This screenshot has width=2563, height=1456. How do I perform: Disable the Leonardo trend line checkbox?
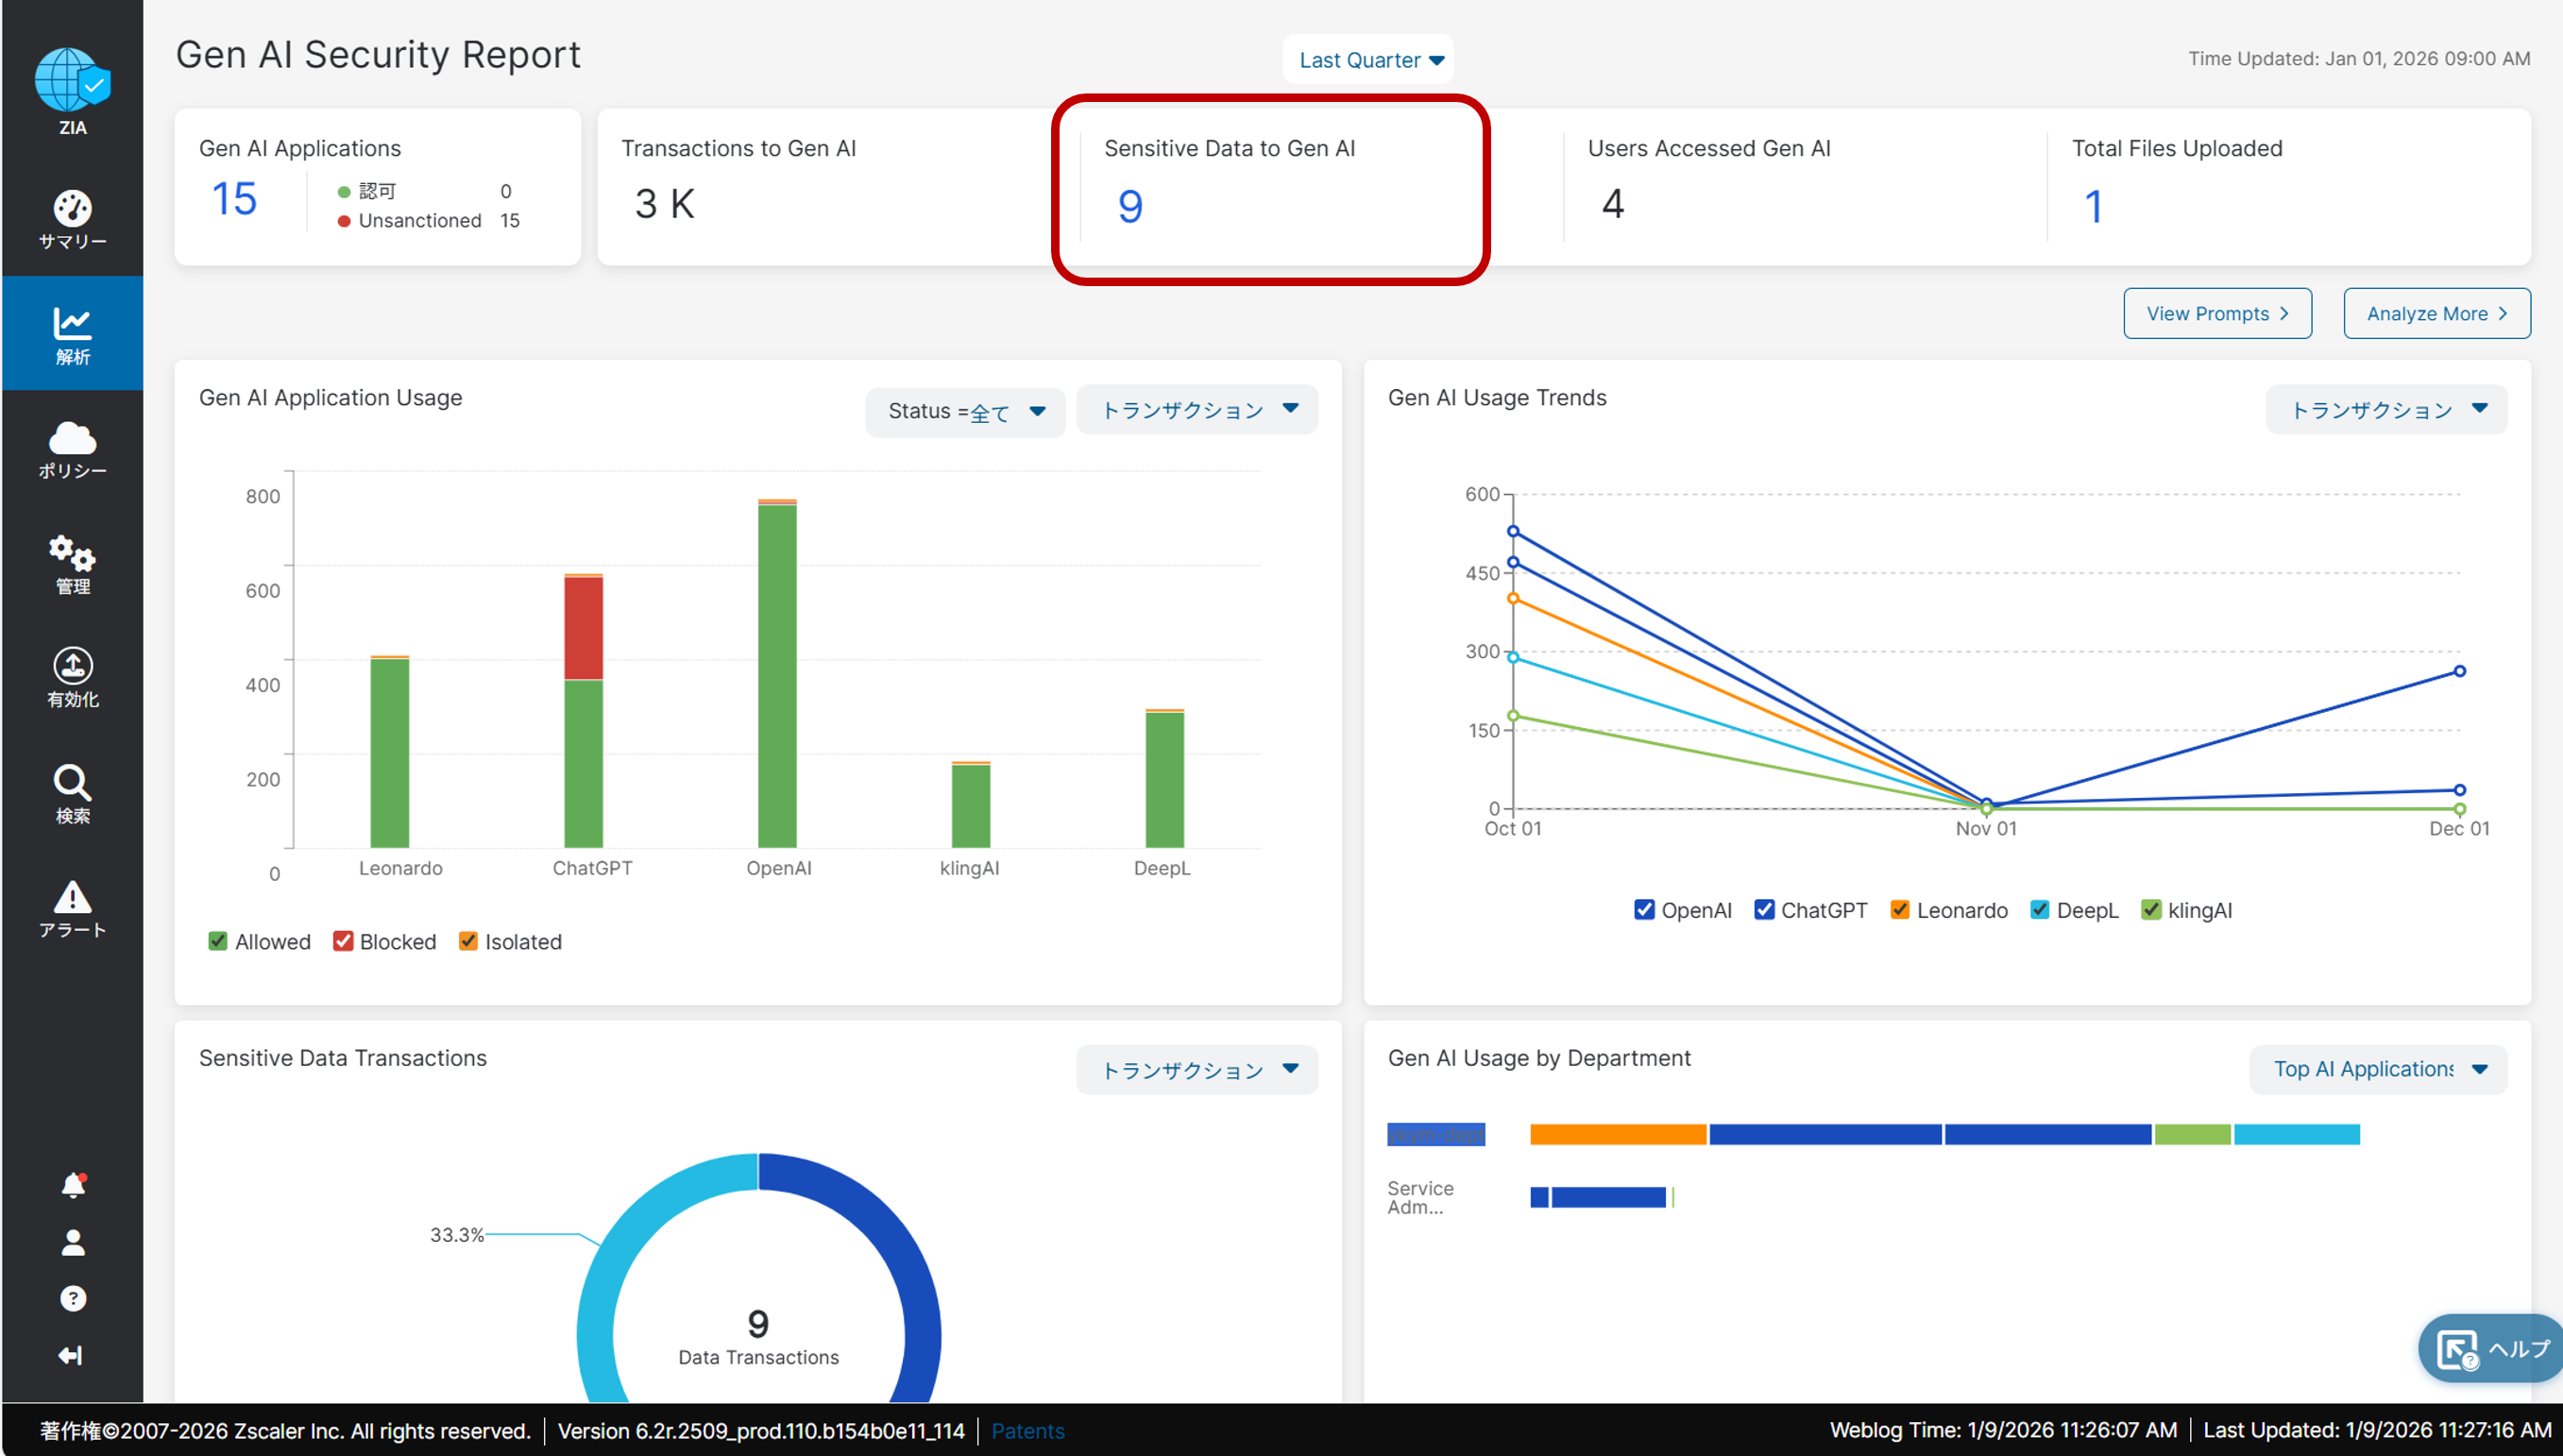(1899, 909)
